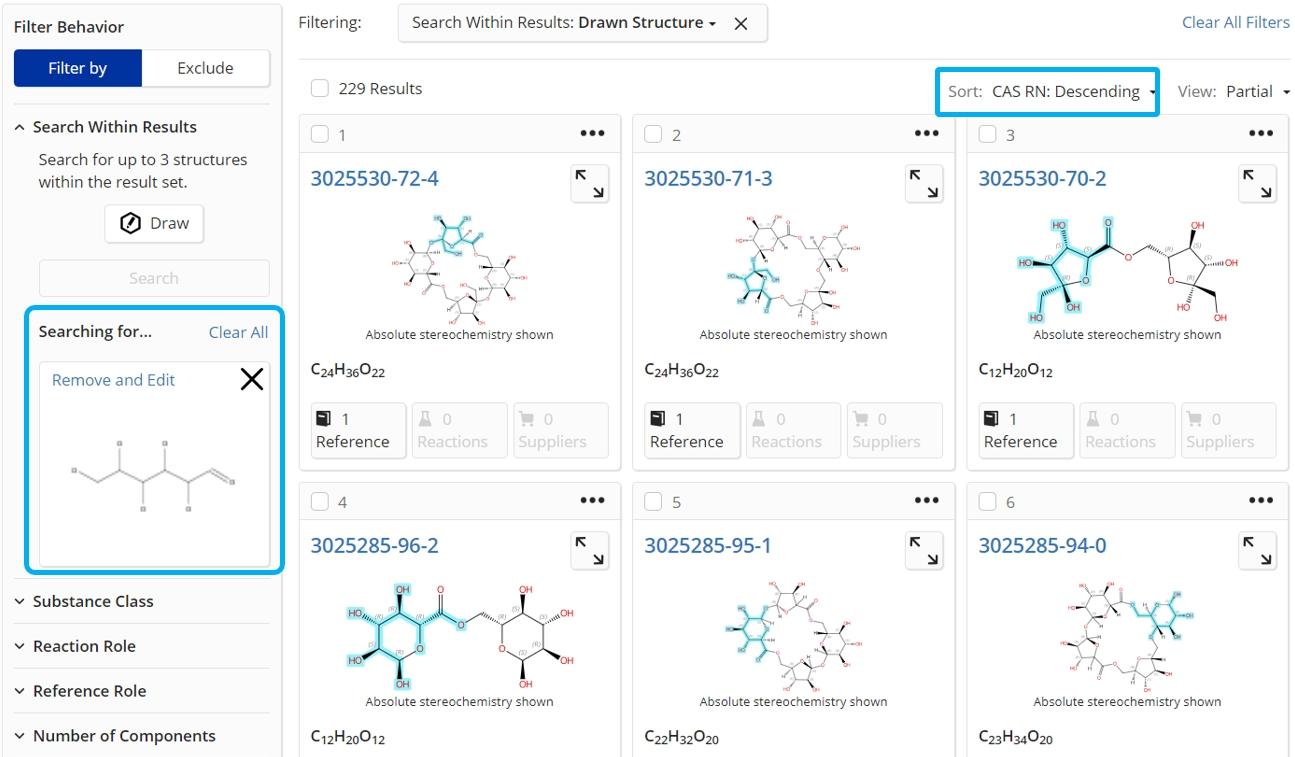Remove the Drawn Structure filter chip

[741, 24]
